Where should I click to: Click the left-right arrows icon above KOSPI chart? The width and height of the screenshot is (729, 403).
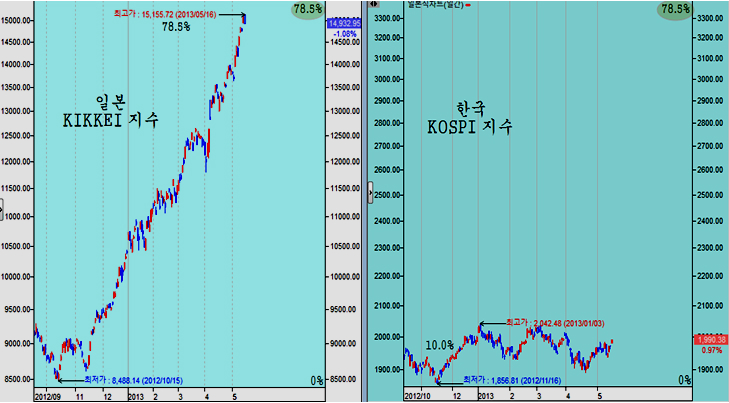(x=374, y=4)
